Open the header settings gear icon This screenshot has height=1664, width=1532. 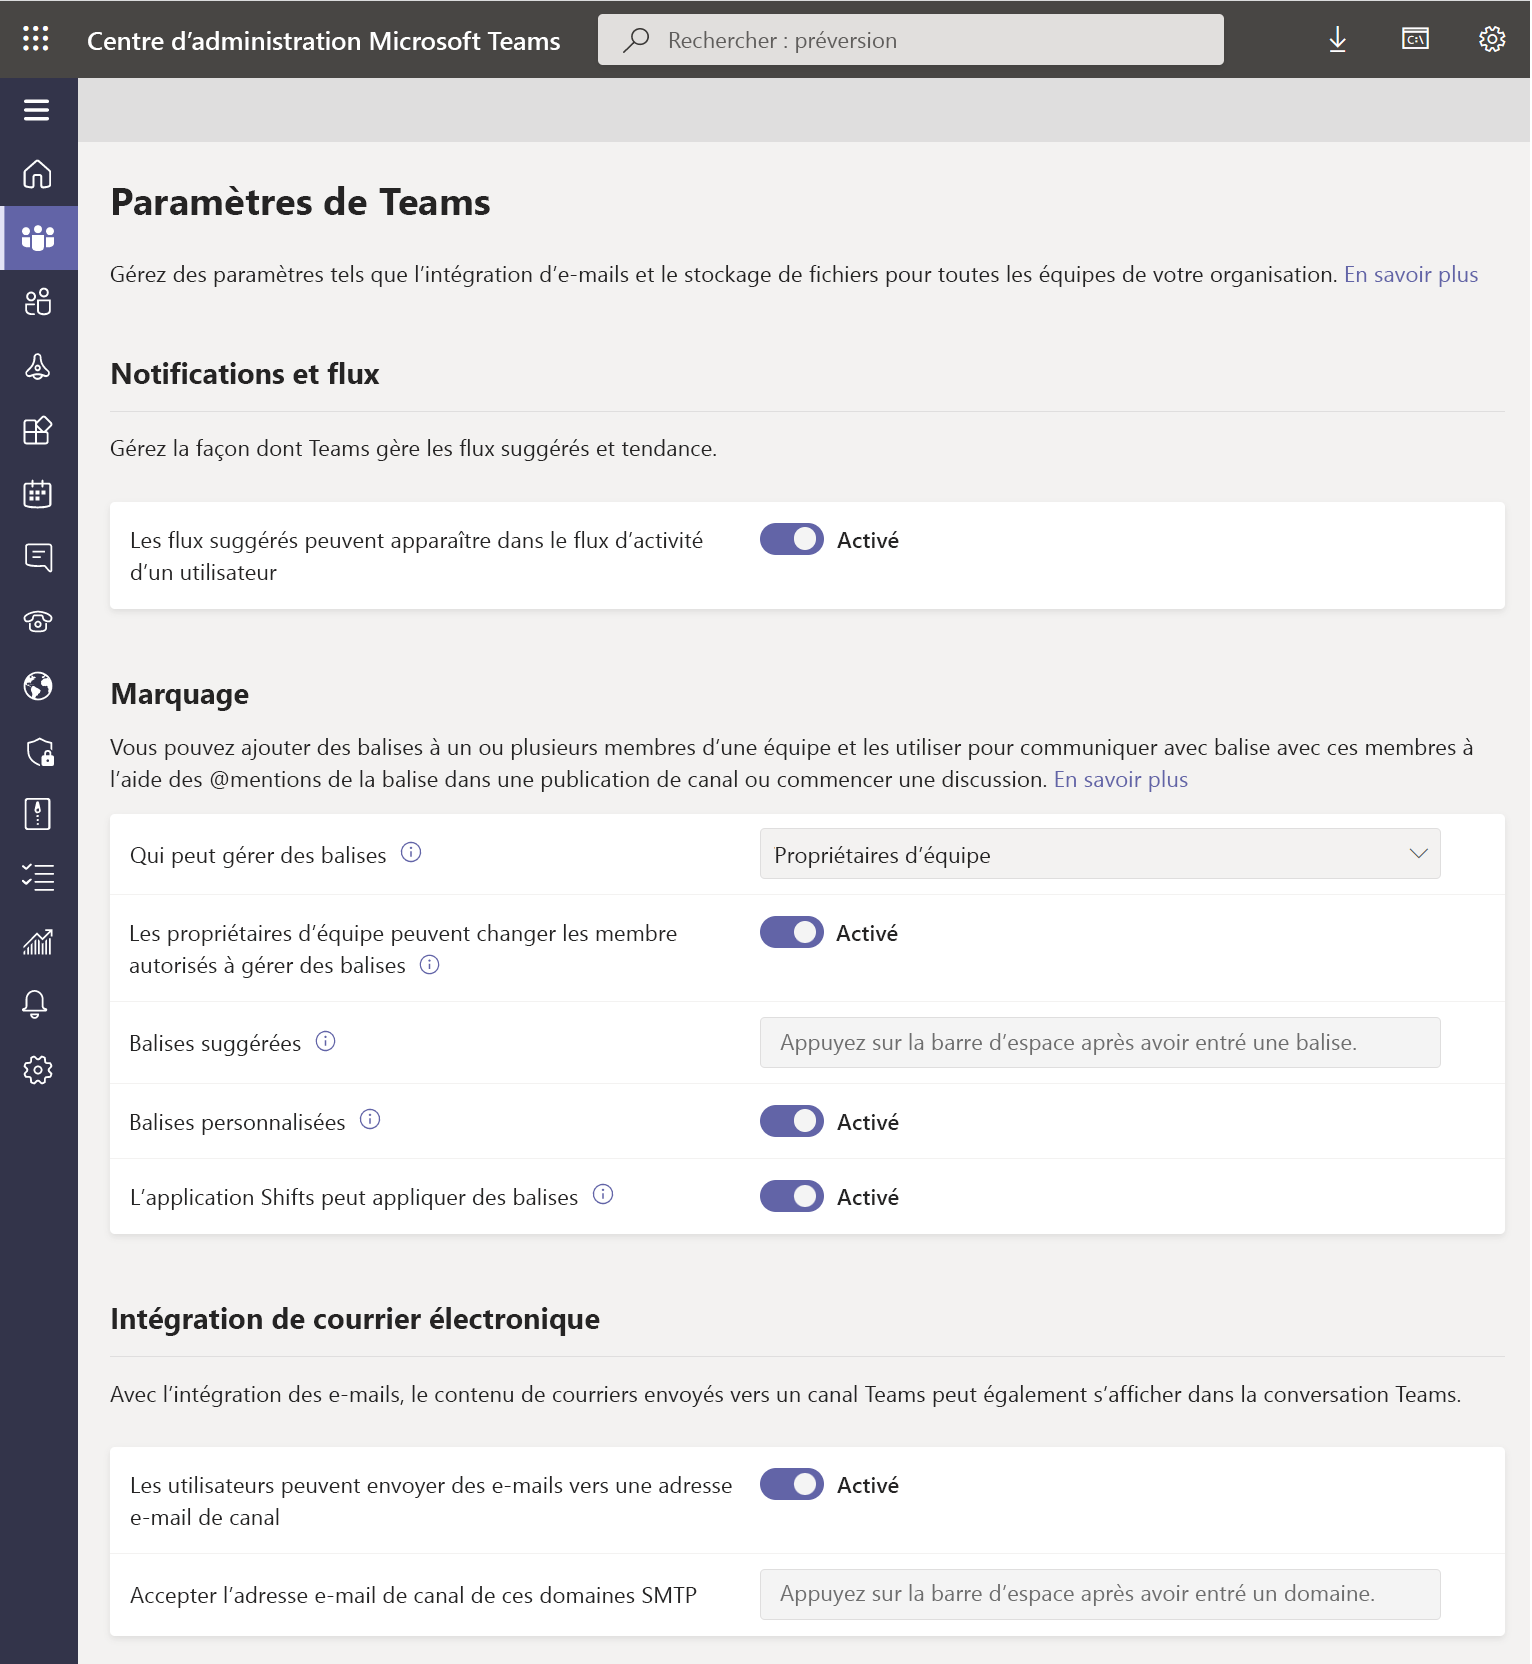1492,39
